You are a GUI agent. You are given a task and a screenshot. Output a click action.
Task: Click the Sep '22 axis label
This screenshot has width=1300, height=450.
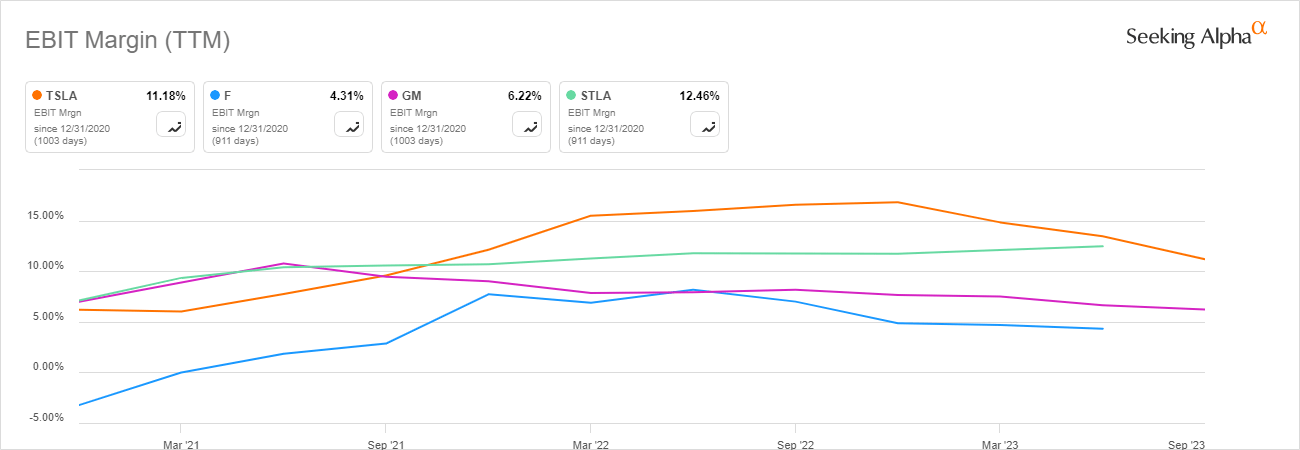point(794,442)
